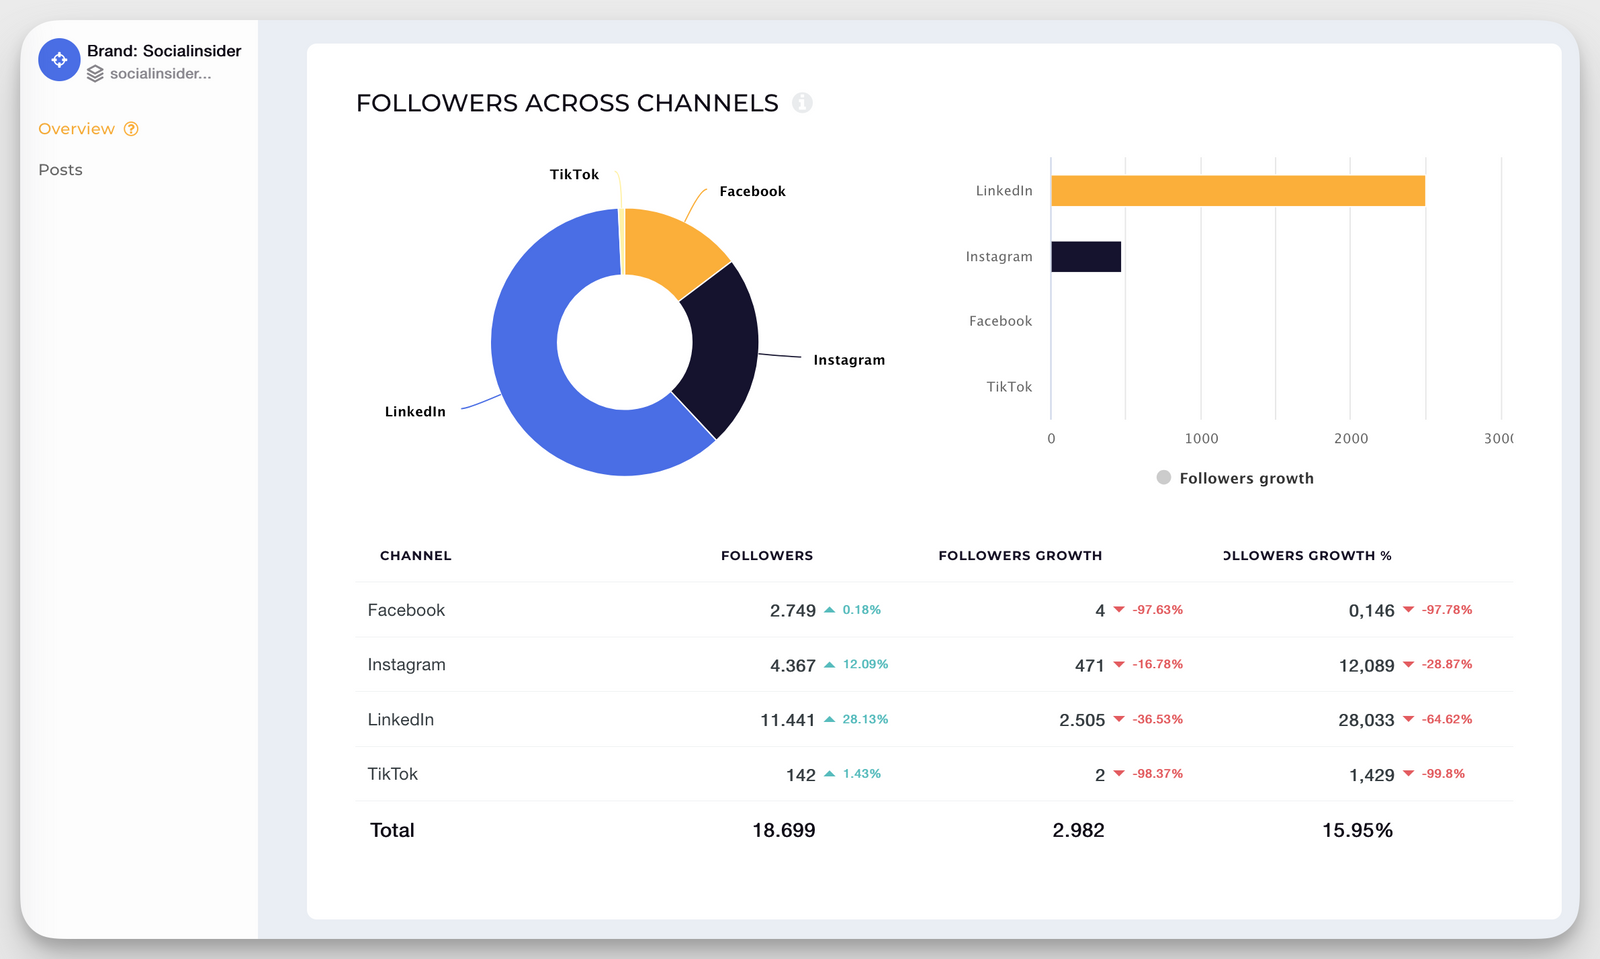Sort table by the FOLLOWERS column header

tap(766, 555)
